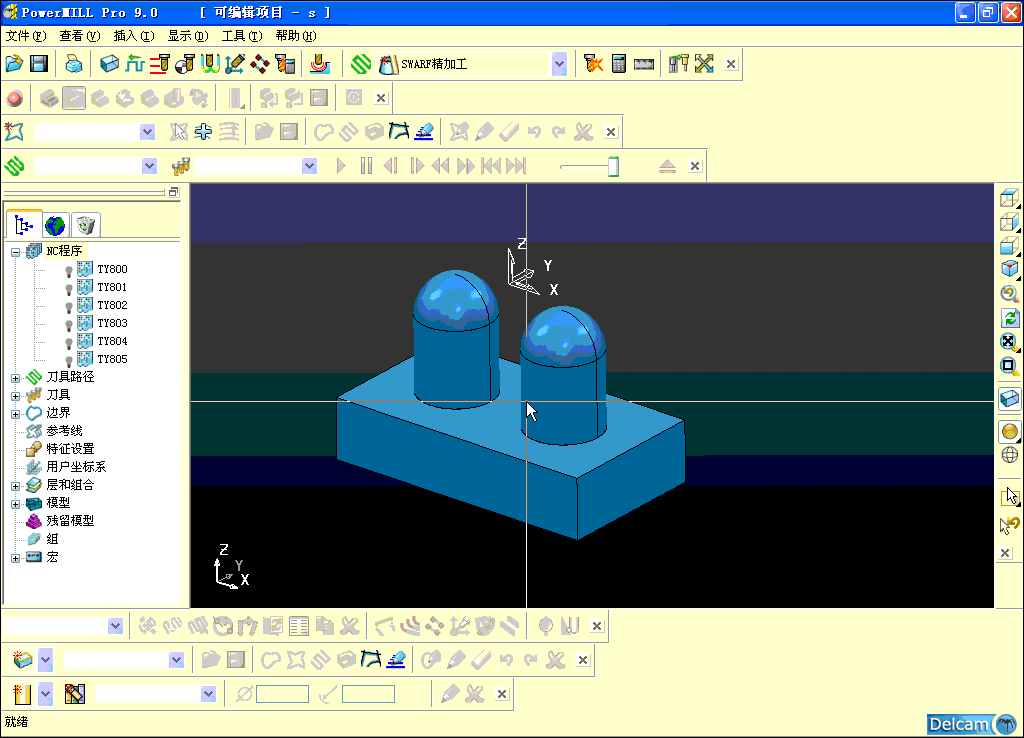
Task: Switch to the globe browser tab
Action: 55,225
